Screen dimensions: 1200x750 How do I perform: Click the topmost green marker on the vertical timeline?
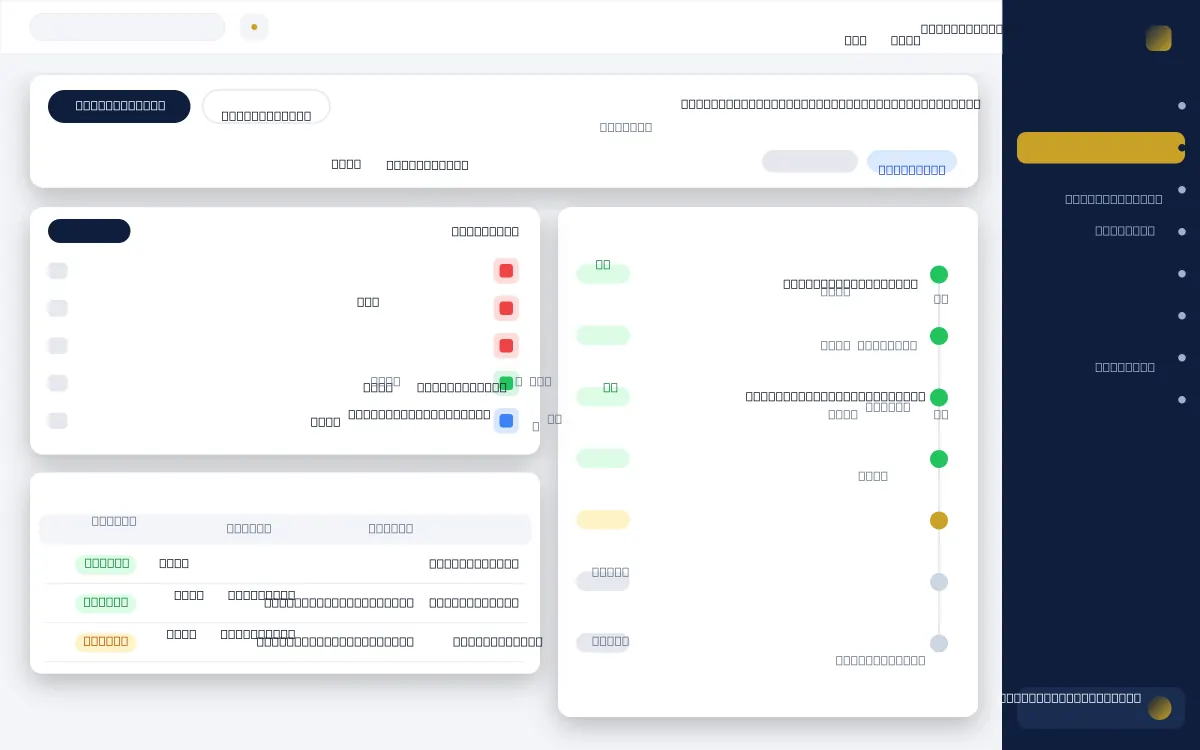[938, 274]
